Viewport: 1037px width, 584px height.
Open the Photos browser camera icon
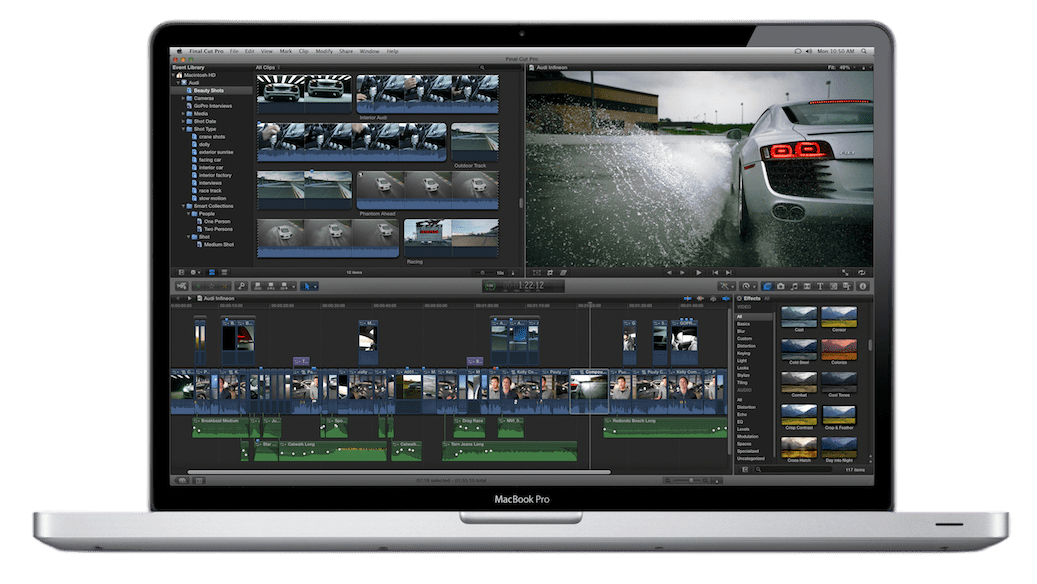(x=780, y=286)
